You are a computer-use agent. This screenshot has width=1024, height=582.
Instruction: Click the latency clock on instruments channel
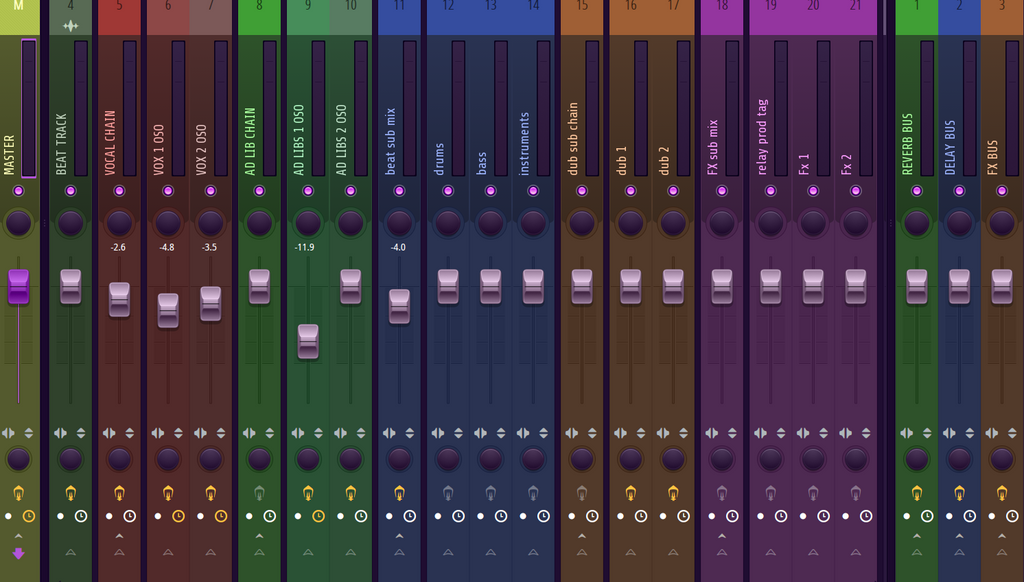pos(543,516)
